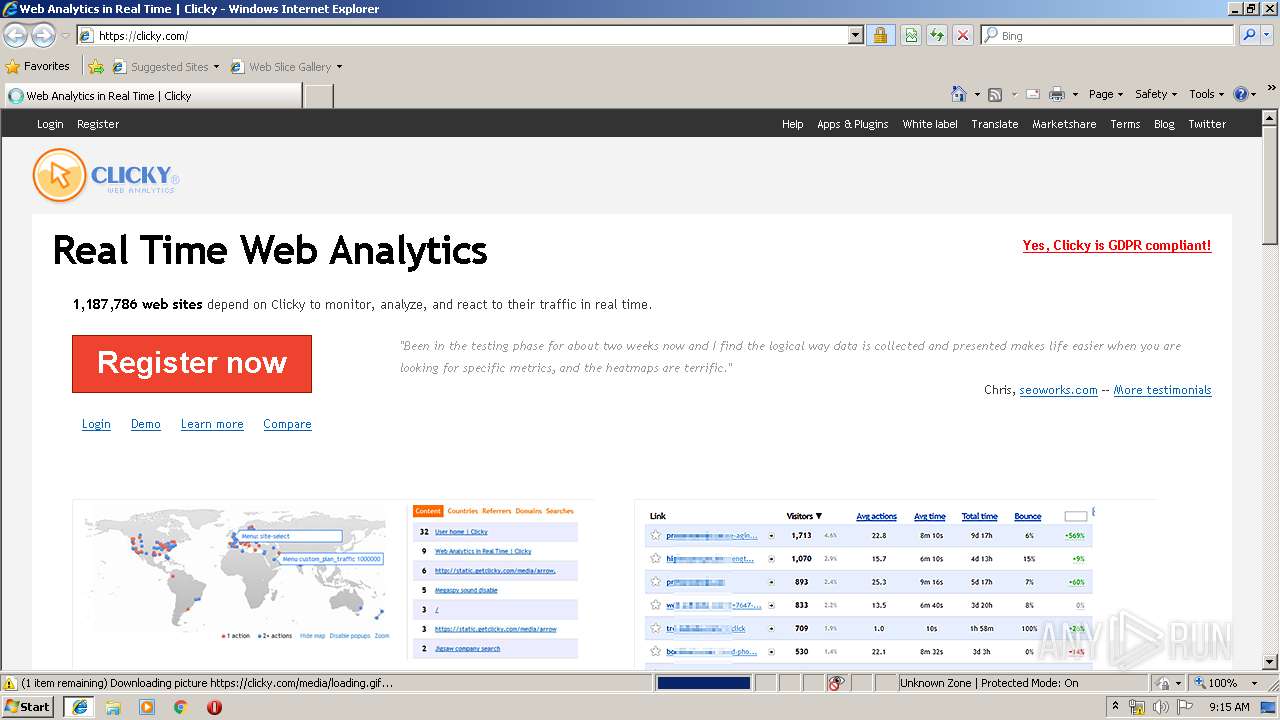Click the More testimonials link
1280x720 pixels.
click(x=1162, y=390)
